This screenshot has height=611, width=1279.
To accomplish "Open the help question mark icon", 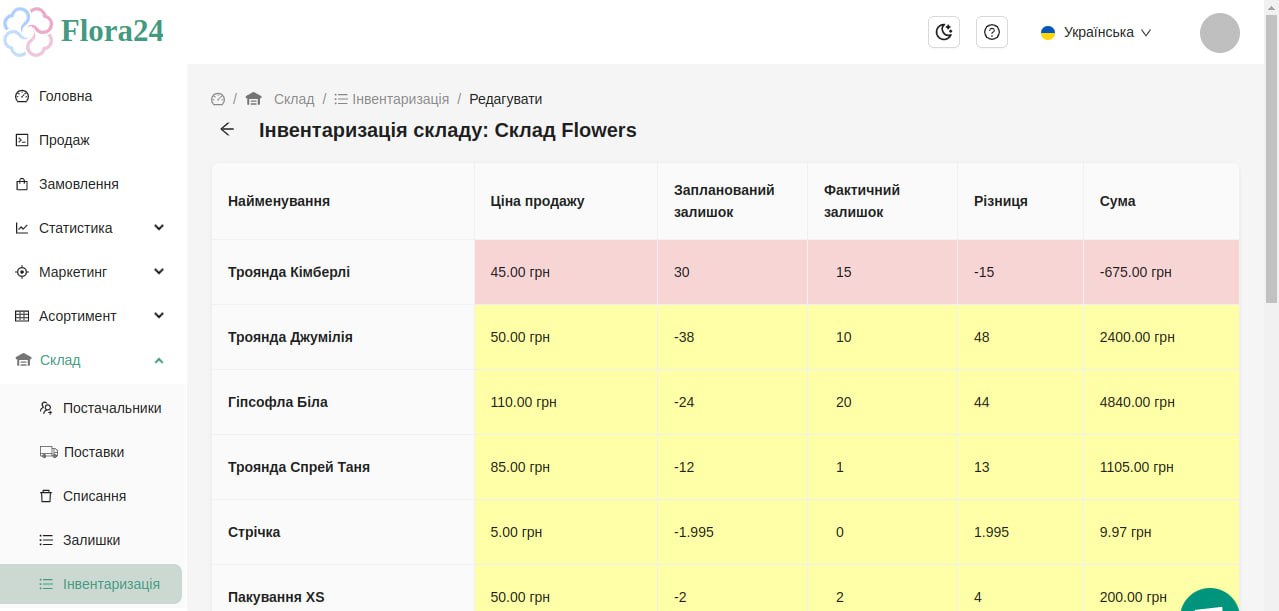I will [x=992, y=32].
